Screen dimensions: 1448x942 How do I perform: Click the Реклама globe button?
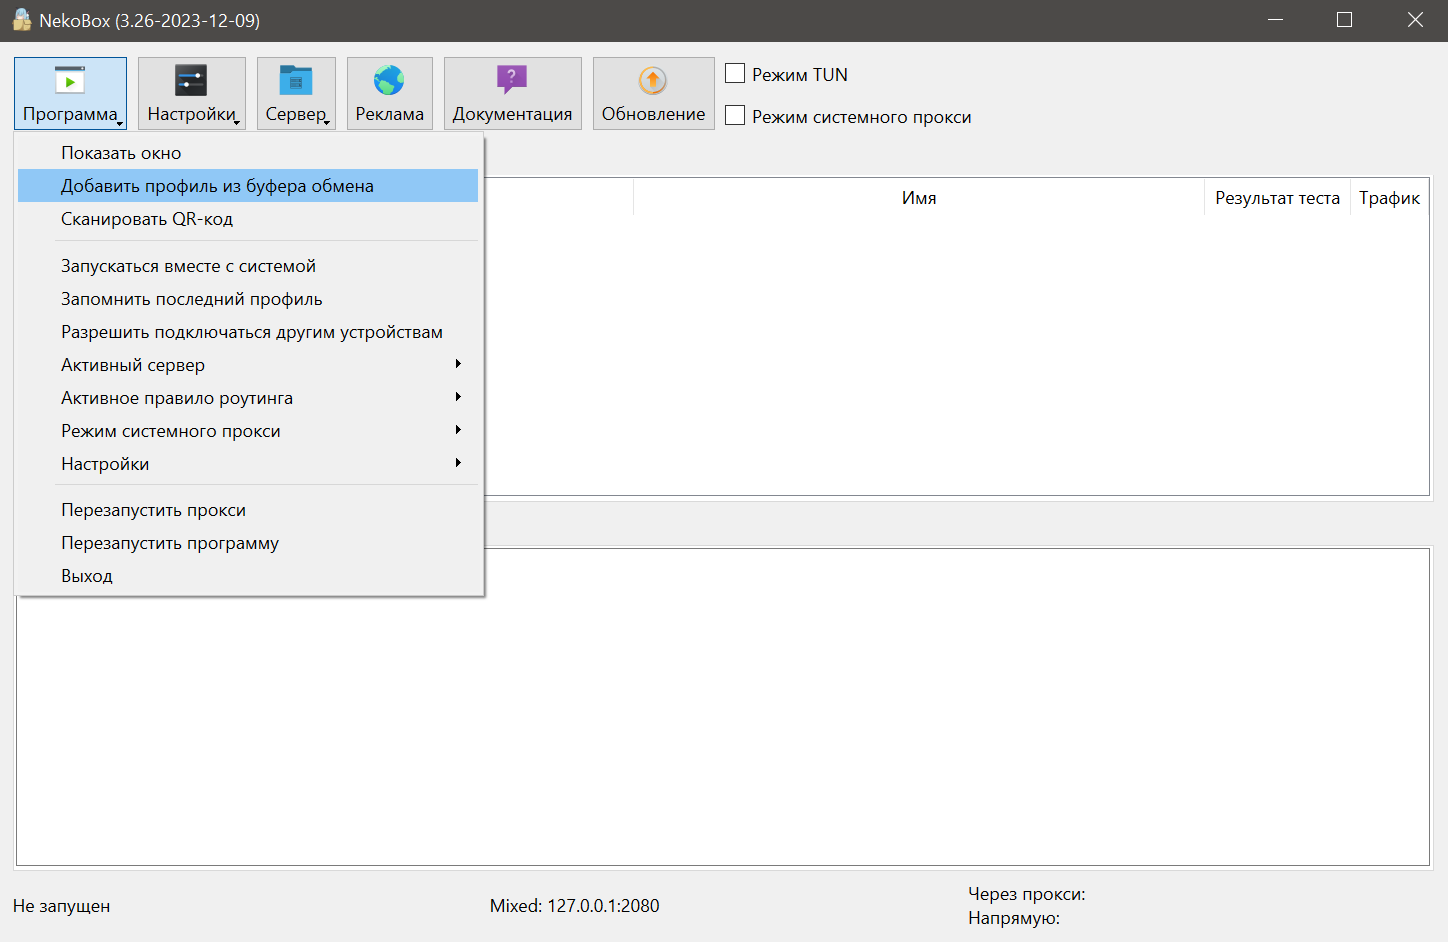[x=390, y=93]
